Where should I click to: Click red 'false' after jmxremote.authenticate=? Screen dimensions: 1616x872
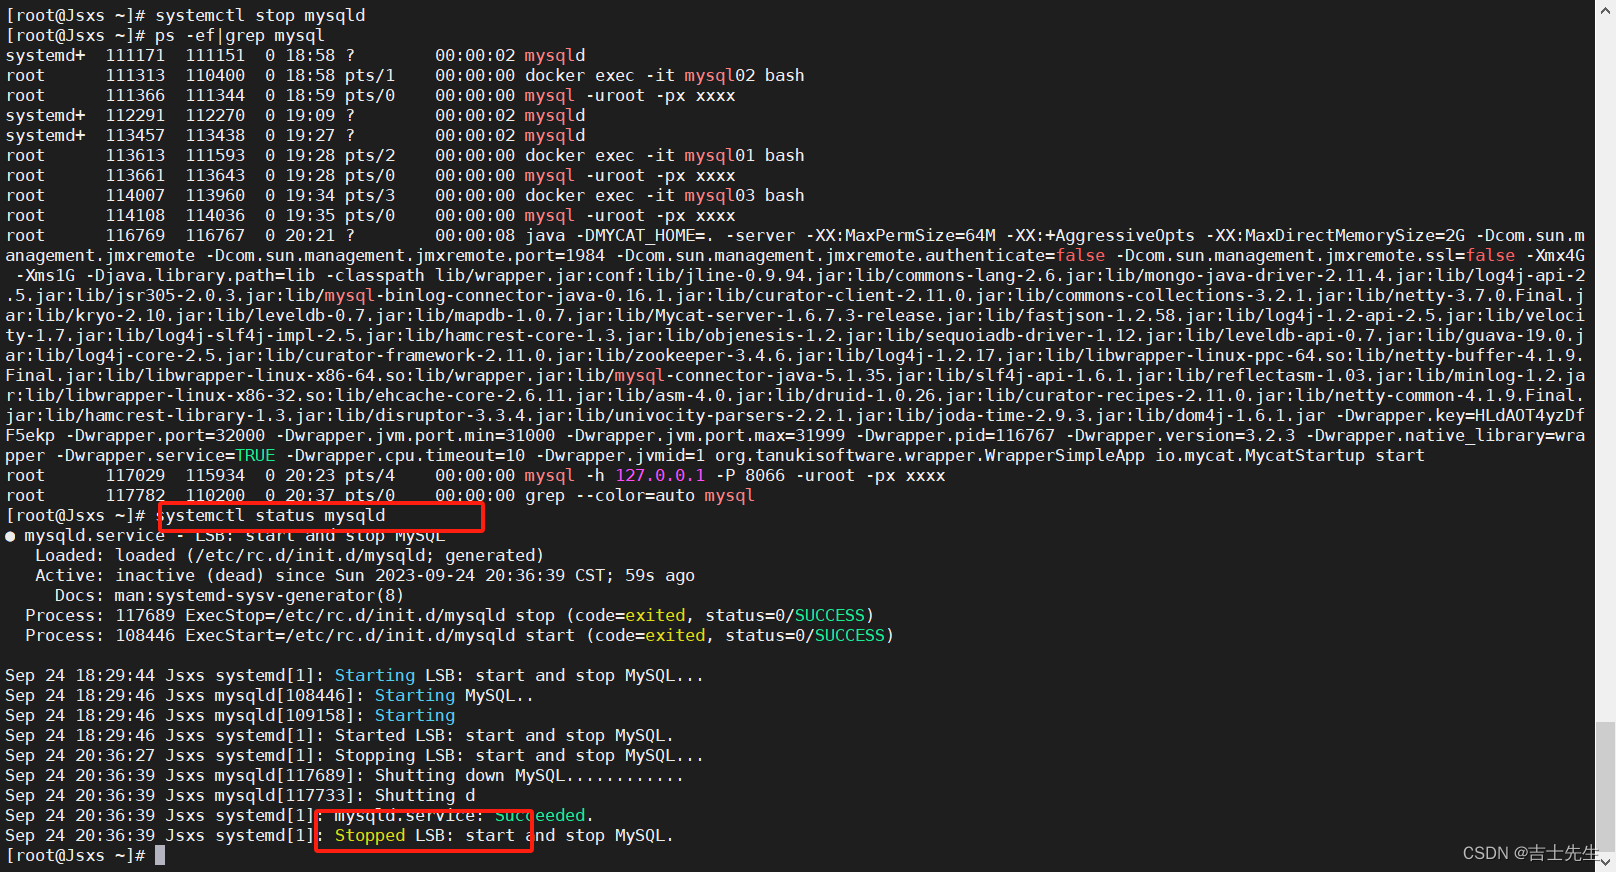pos(1080,255)
